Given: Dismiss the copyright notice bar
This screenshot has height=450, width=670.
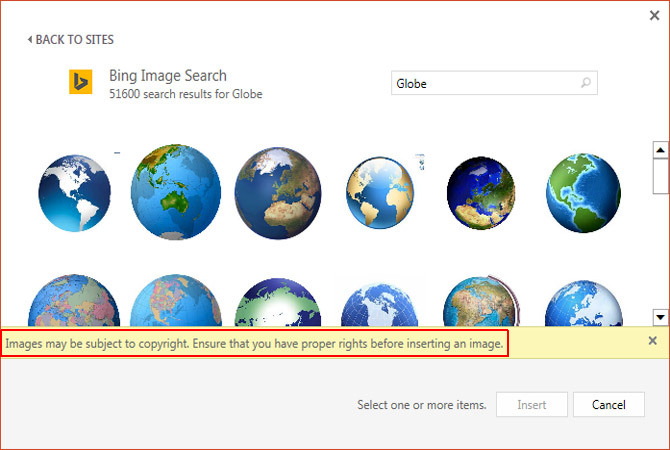Looking at the screenshot, I should pos(652,341).
